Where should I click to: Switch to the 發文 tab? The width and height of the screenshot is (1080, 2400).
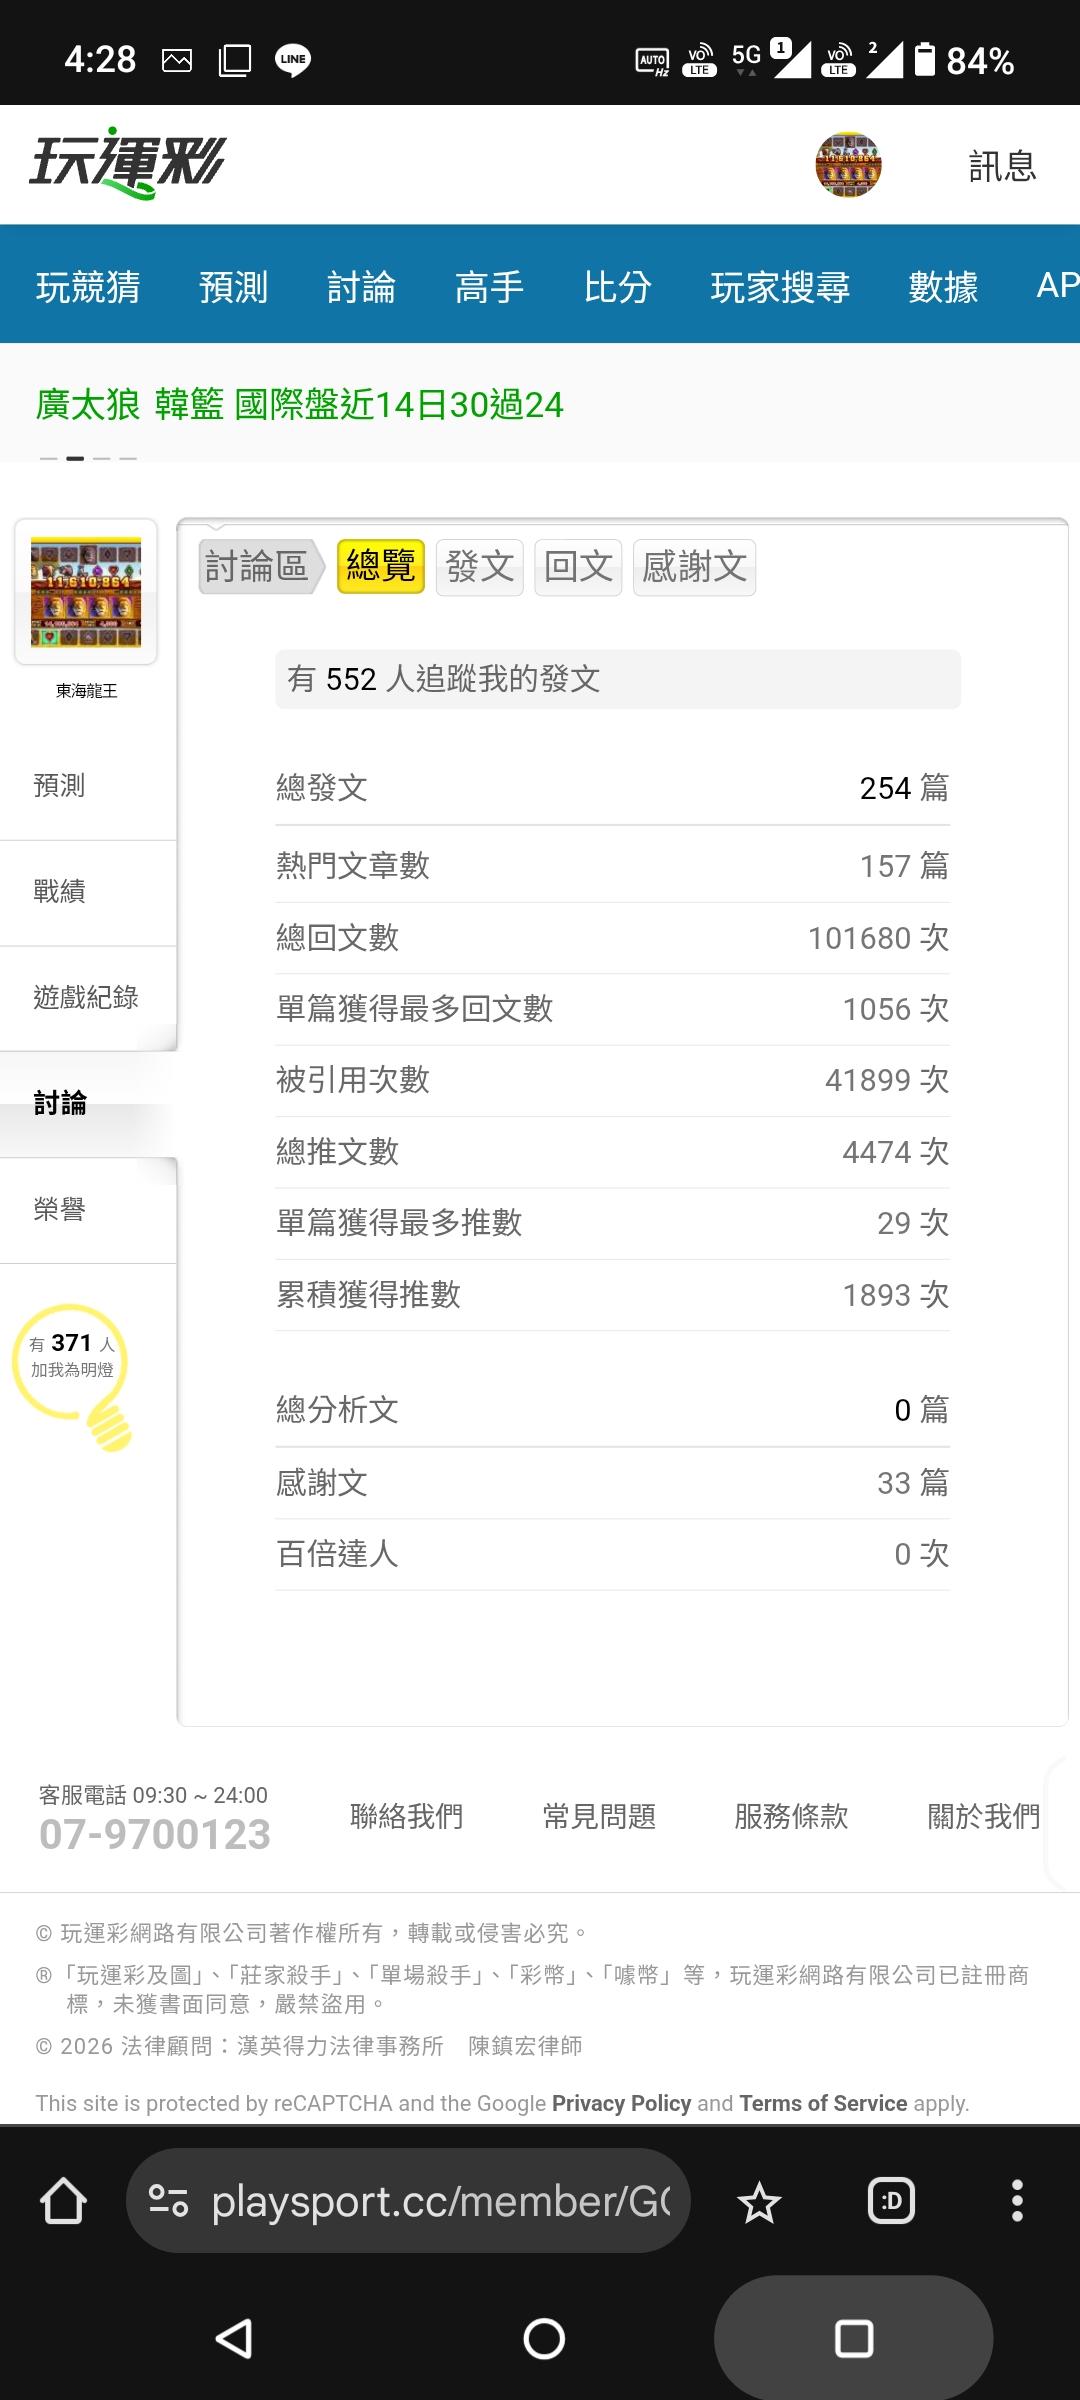479,567
